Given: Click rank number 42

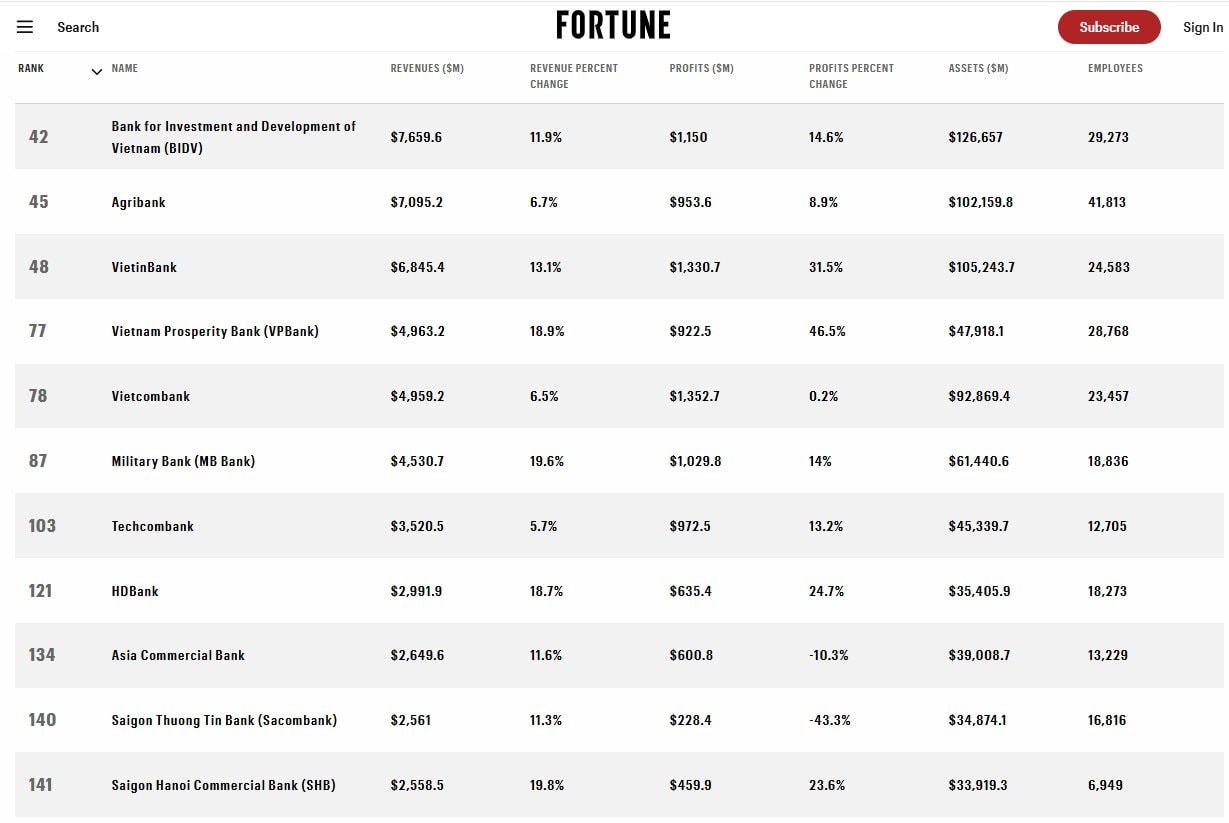Looking at the screenshot, I should click(x=38, y=137).
